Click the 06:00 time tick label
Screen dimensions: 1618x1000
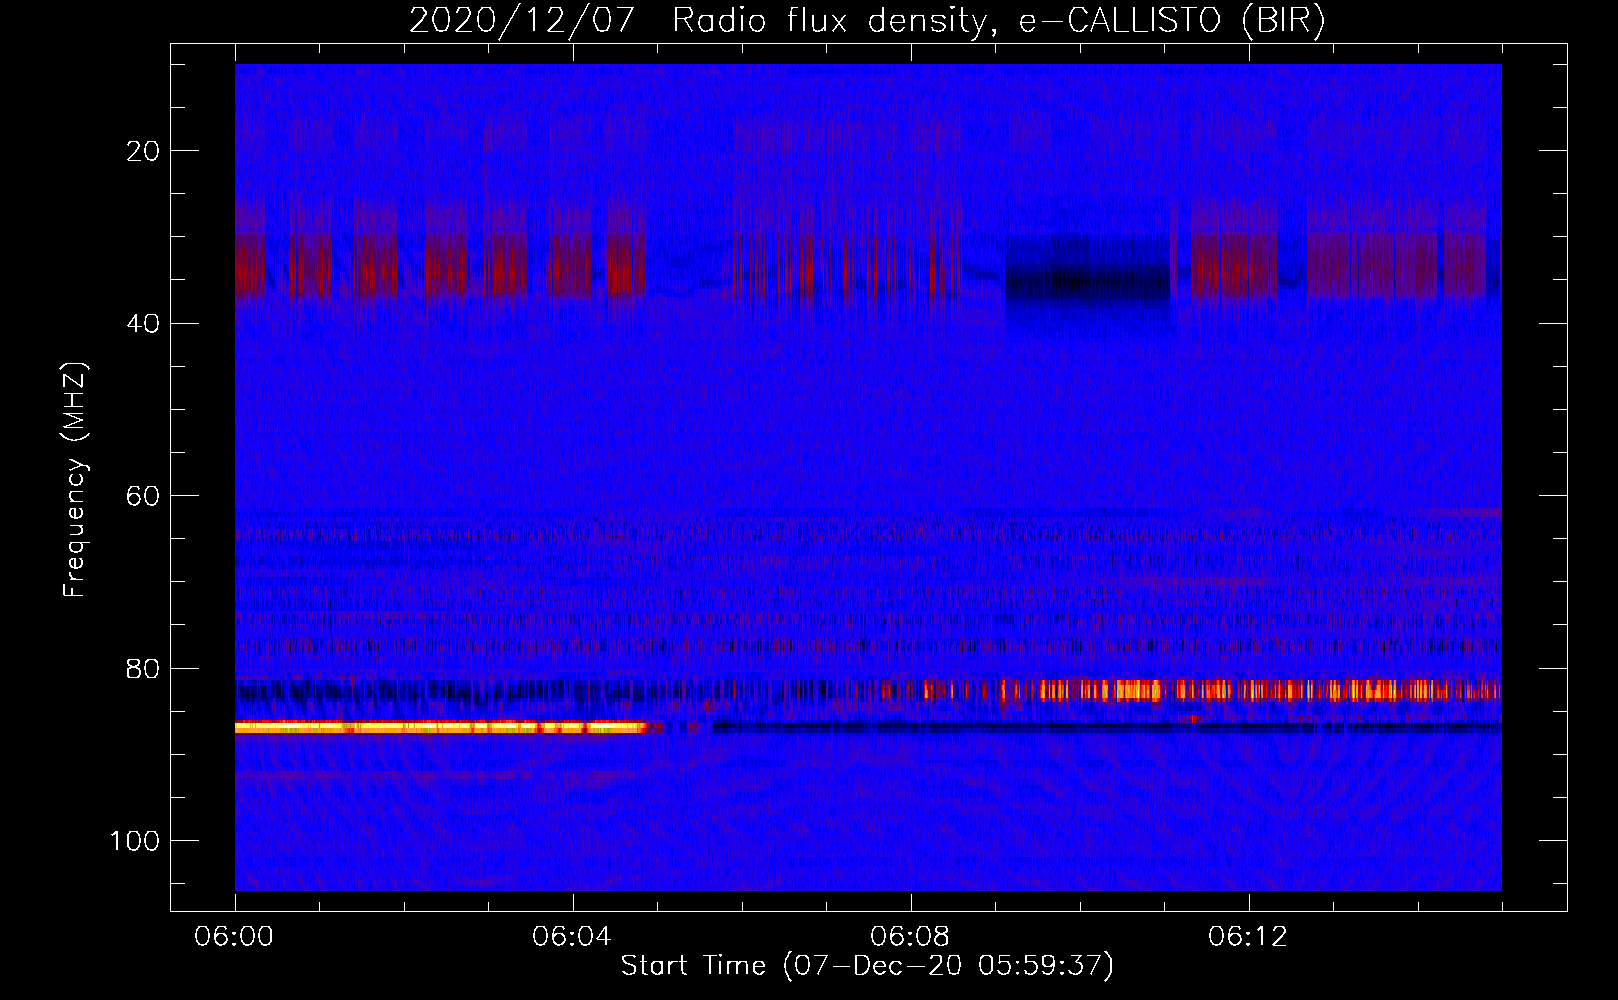tap(235, 937)
